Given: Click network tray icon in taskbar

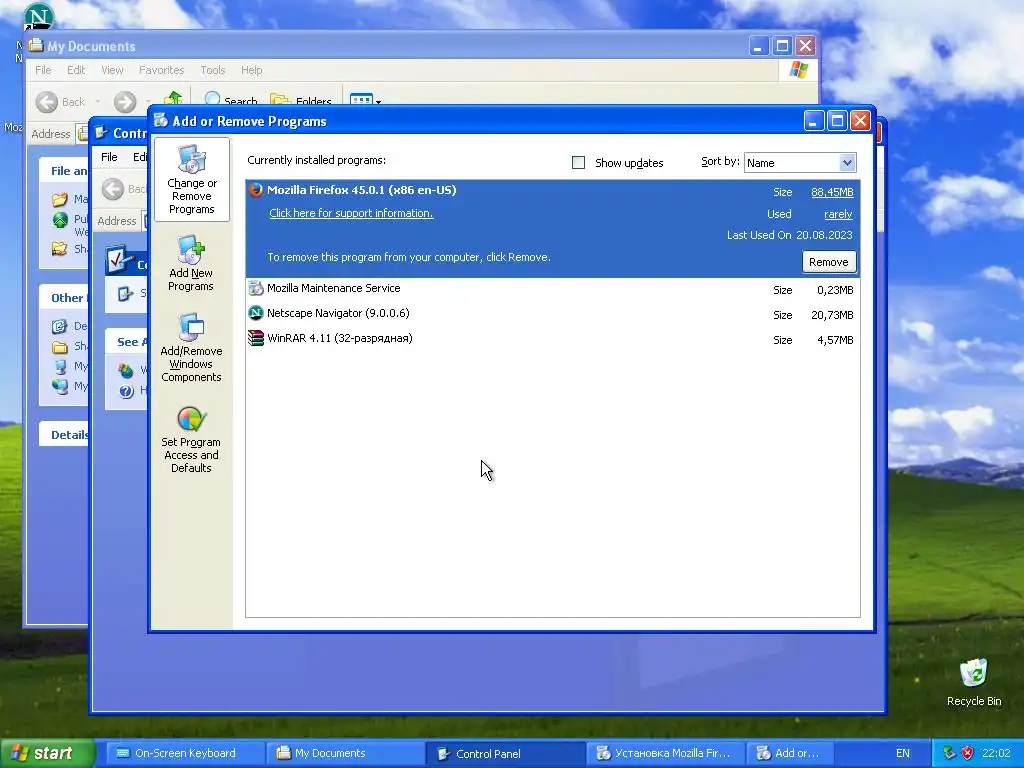Looking at the screenshot, I should pos(949,753).
